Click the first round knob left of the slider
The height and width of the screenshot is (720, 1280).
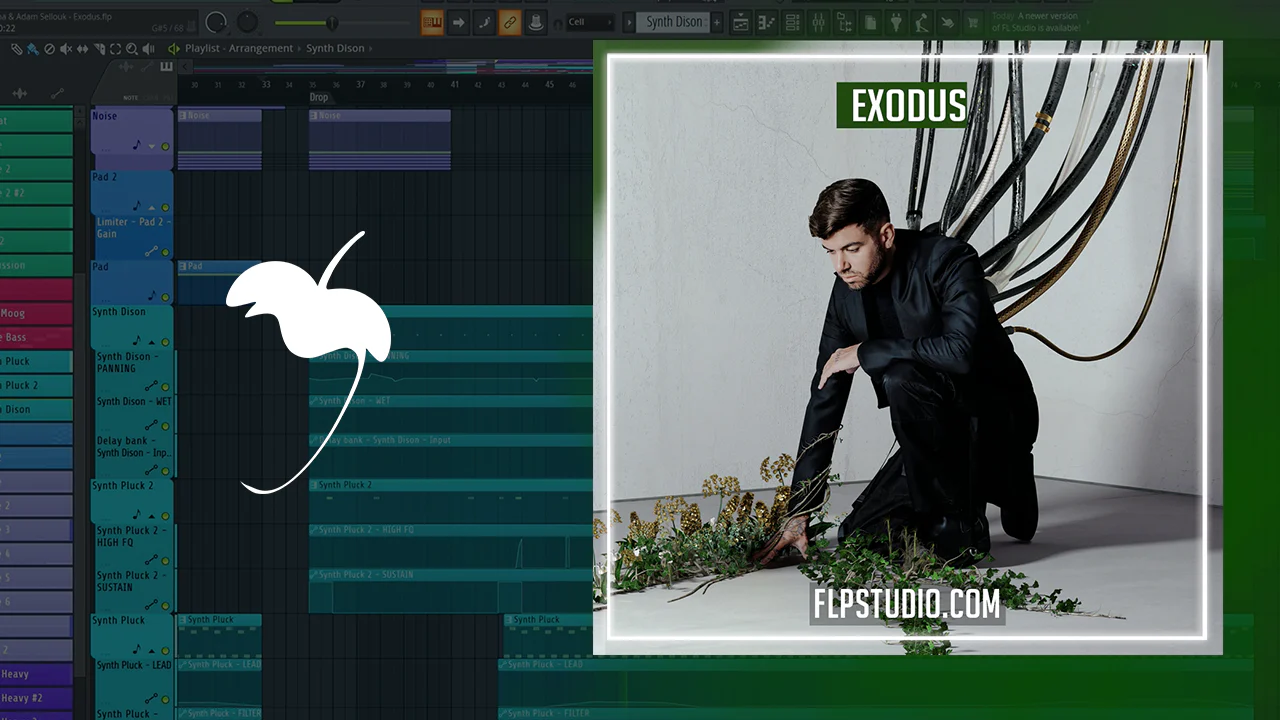click(x=215, y=22)
